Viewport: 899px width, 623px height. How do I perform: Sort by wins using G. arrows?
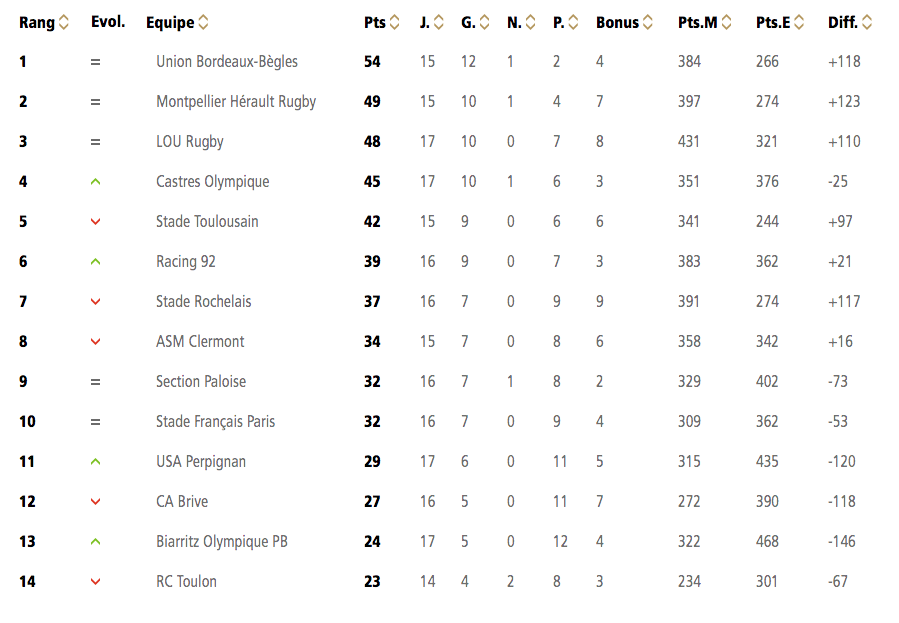[484, 22]
